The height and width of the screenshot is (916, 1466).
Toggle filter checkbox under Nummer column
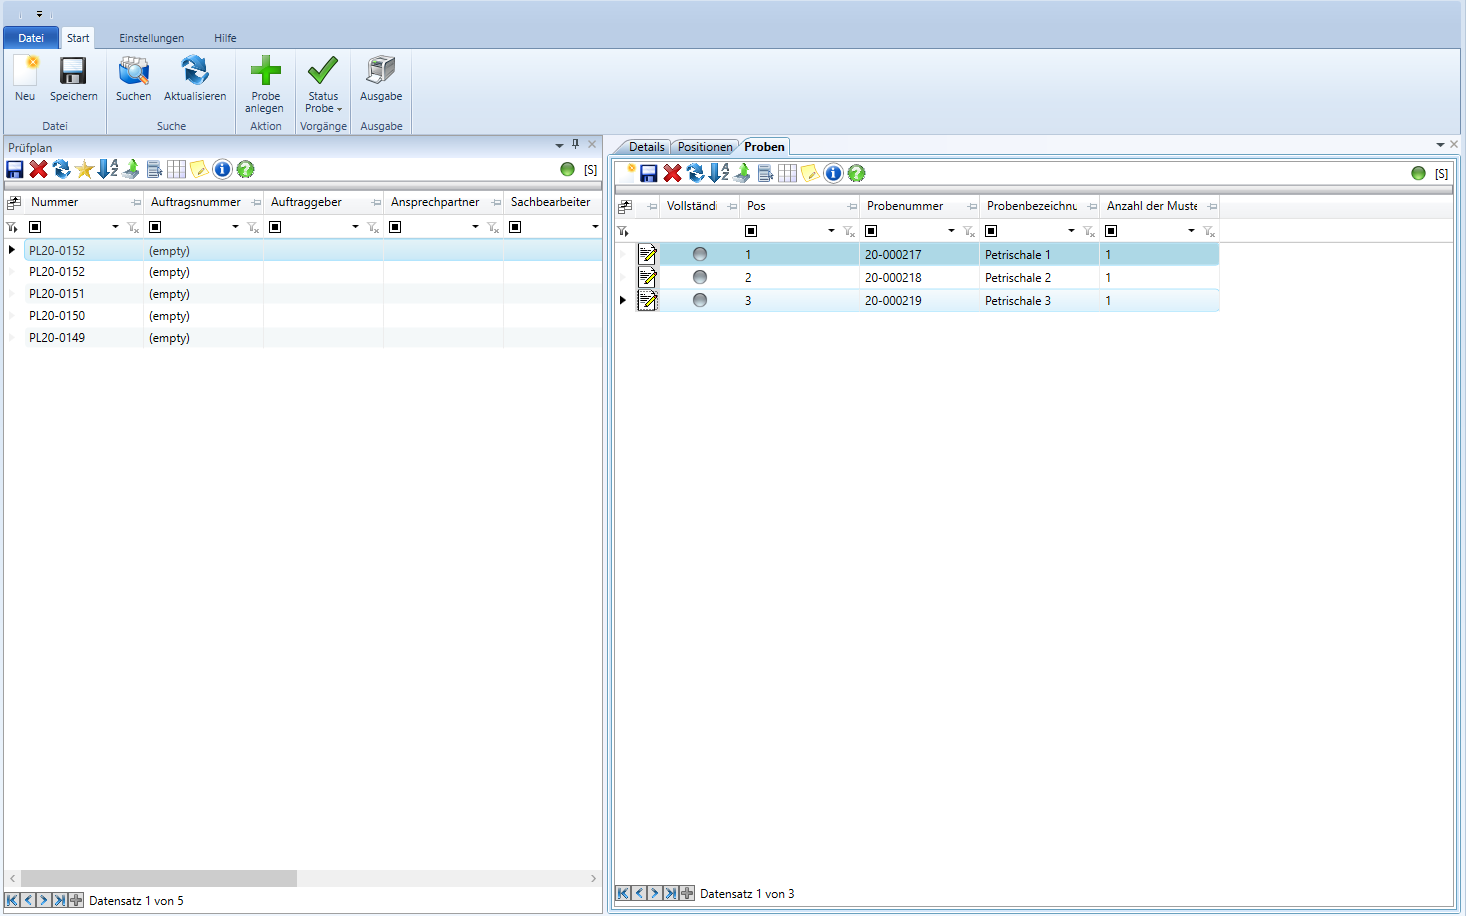35,227
